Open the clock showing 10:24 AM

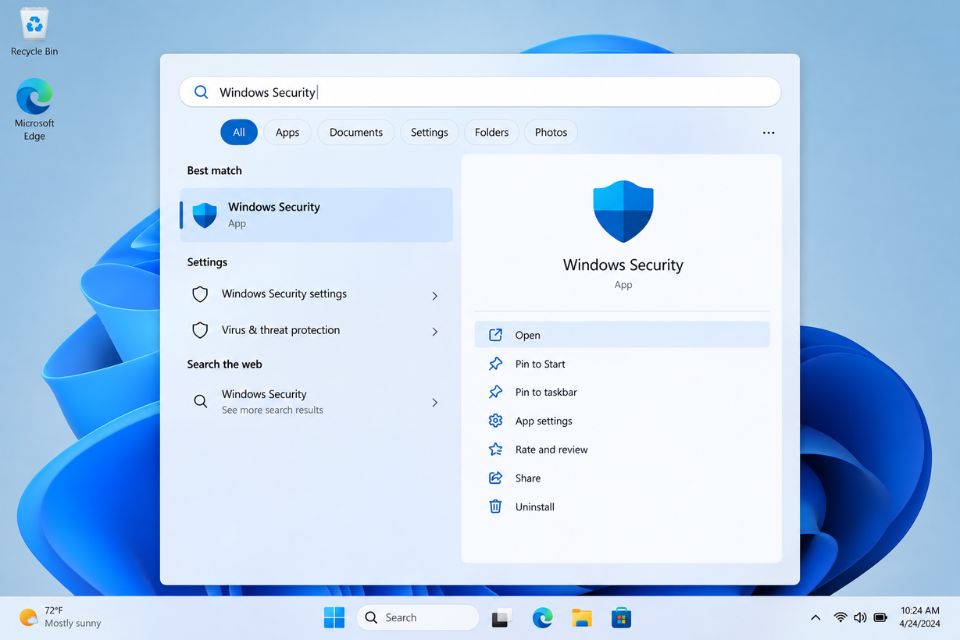(920, 617)
